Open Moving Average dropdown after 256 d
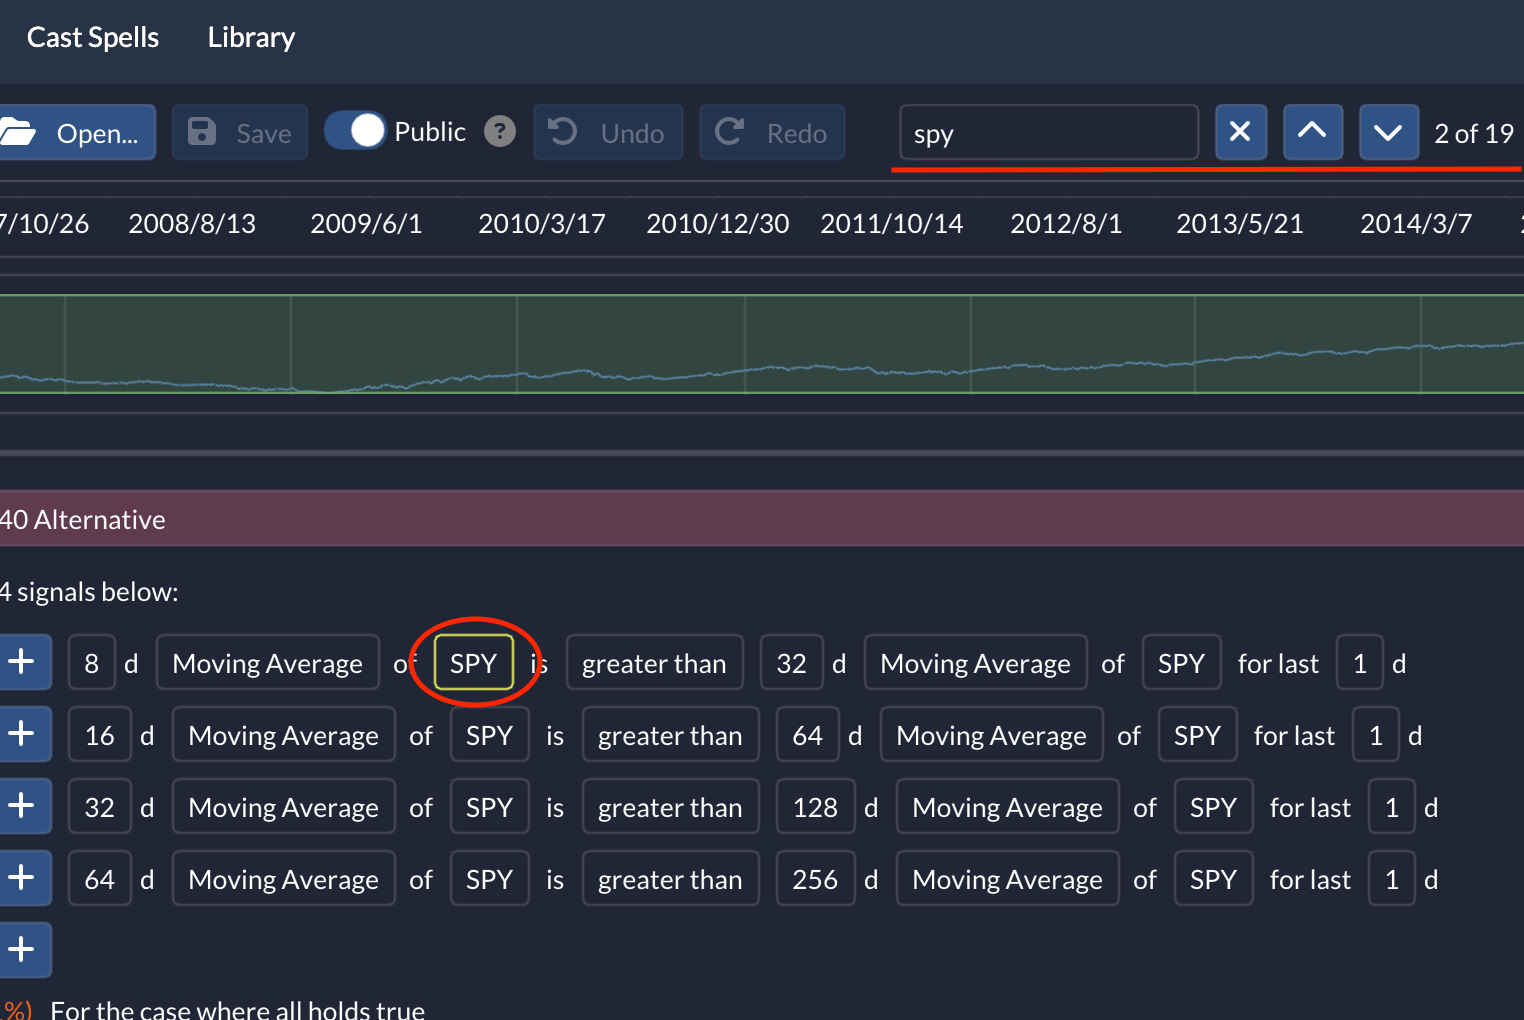Image resolution: width=1524 pixels, height=1020 pixels. (1008, 878)
